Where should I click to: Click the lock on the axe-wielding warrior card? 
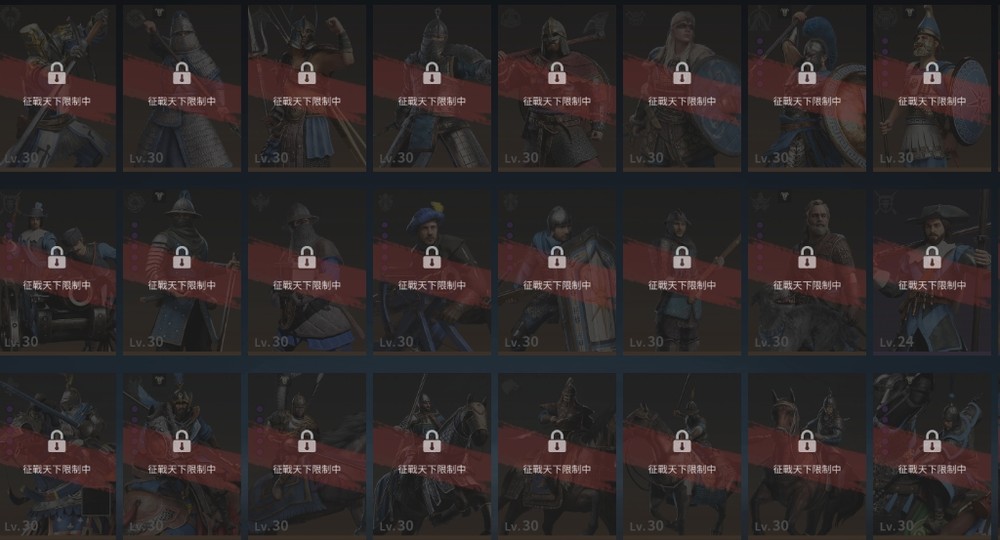tap(557, 73)
